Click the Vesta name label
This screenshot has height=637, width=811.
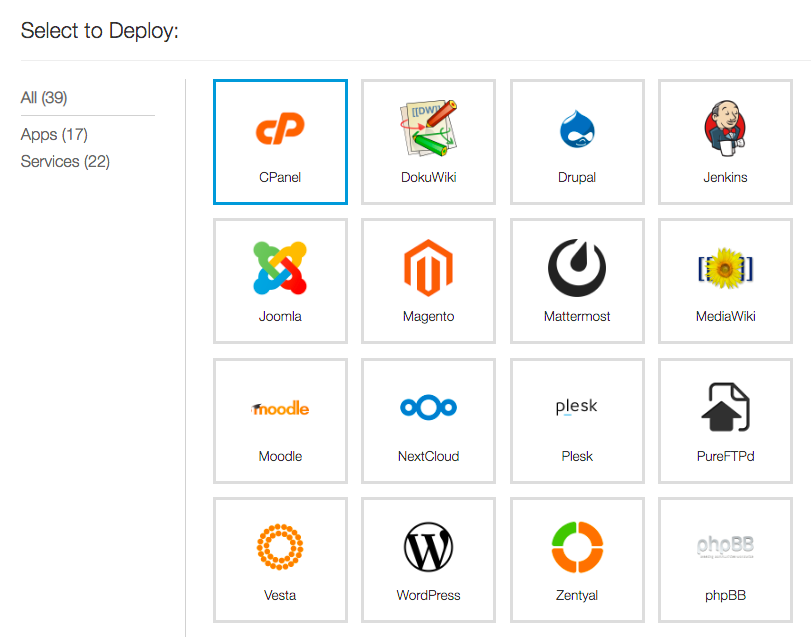click(280, 595)
